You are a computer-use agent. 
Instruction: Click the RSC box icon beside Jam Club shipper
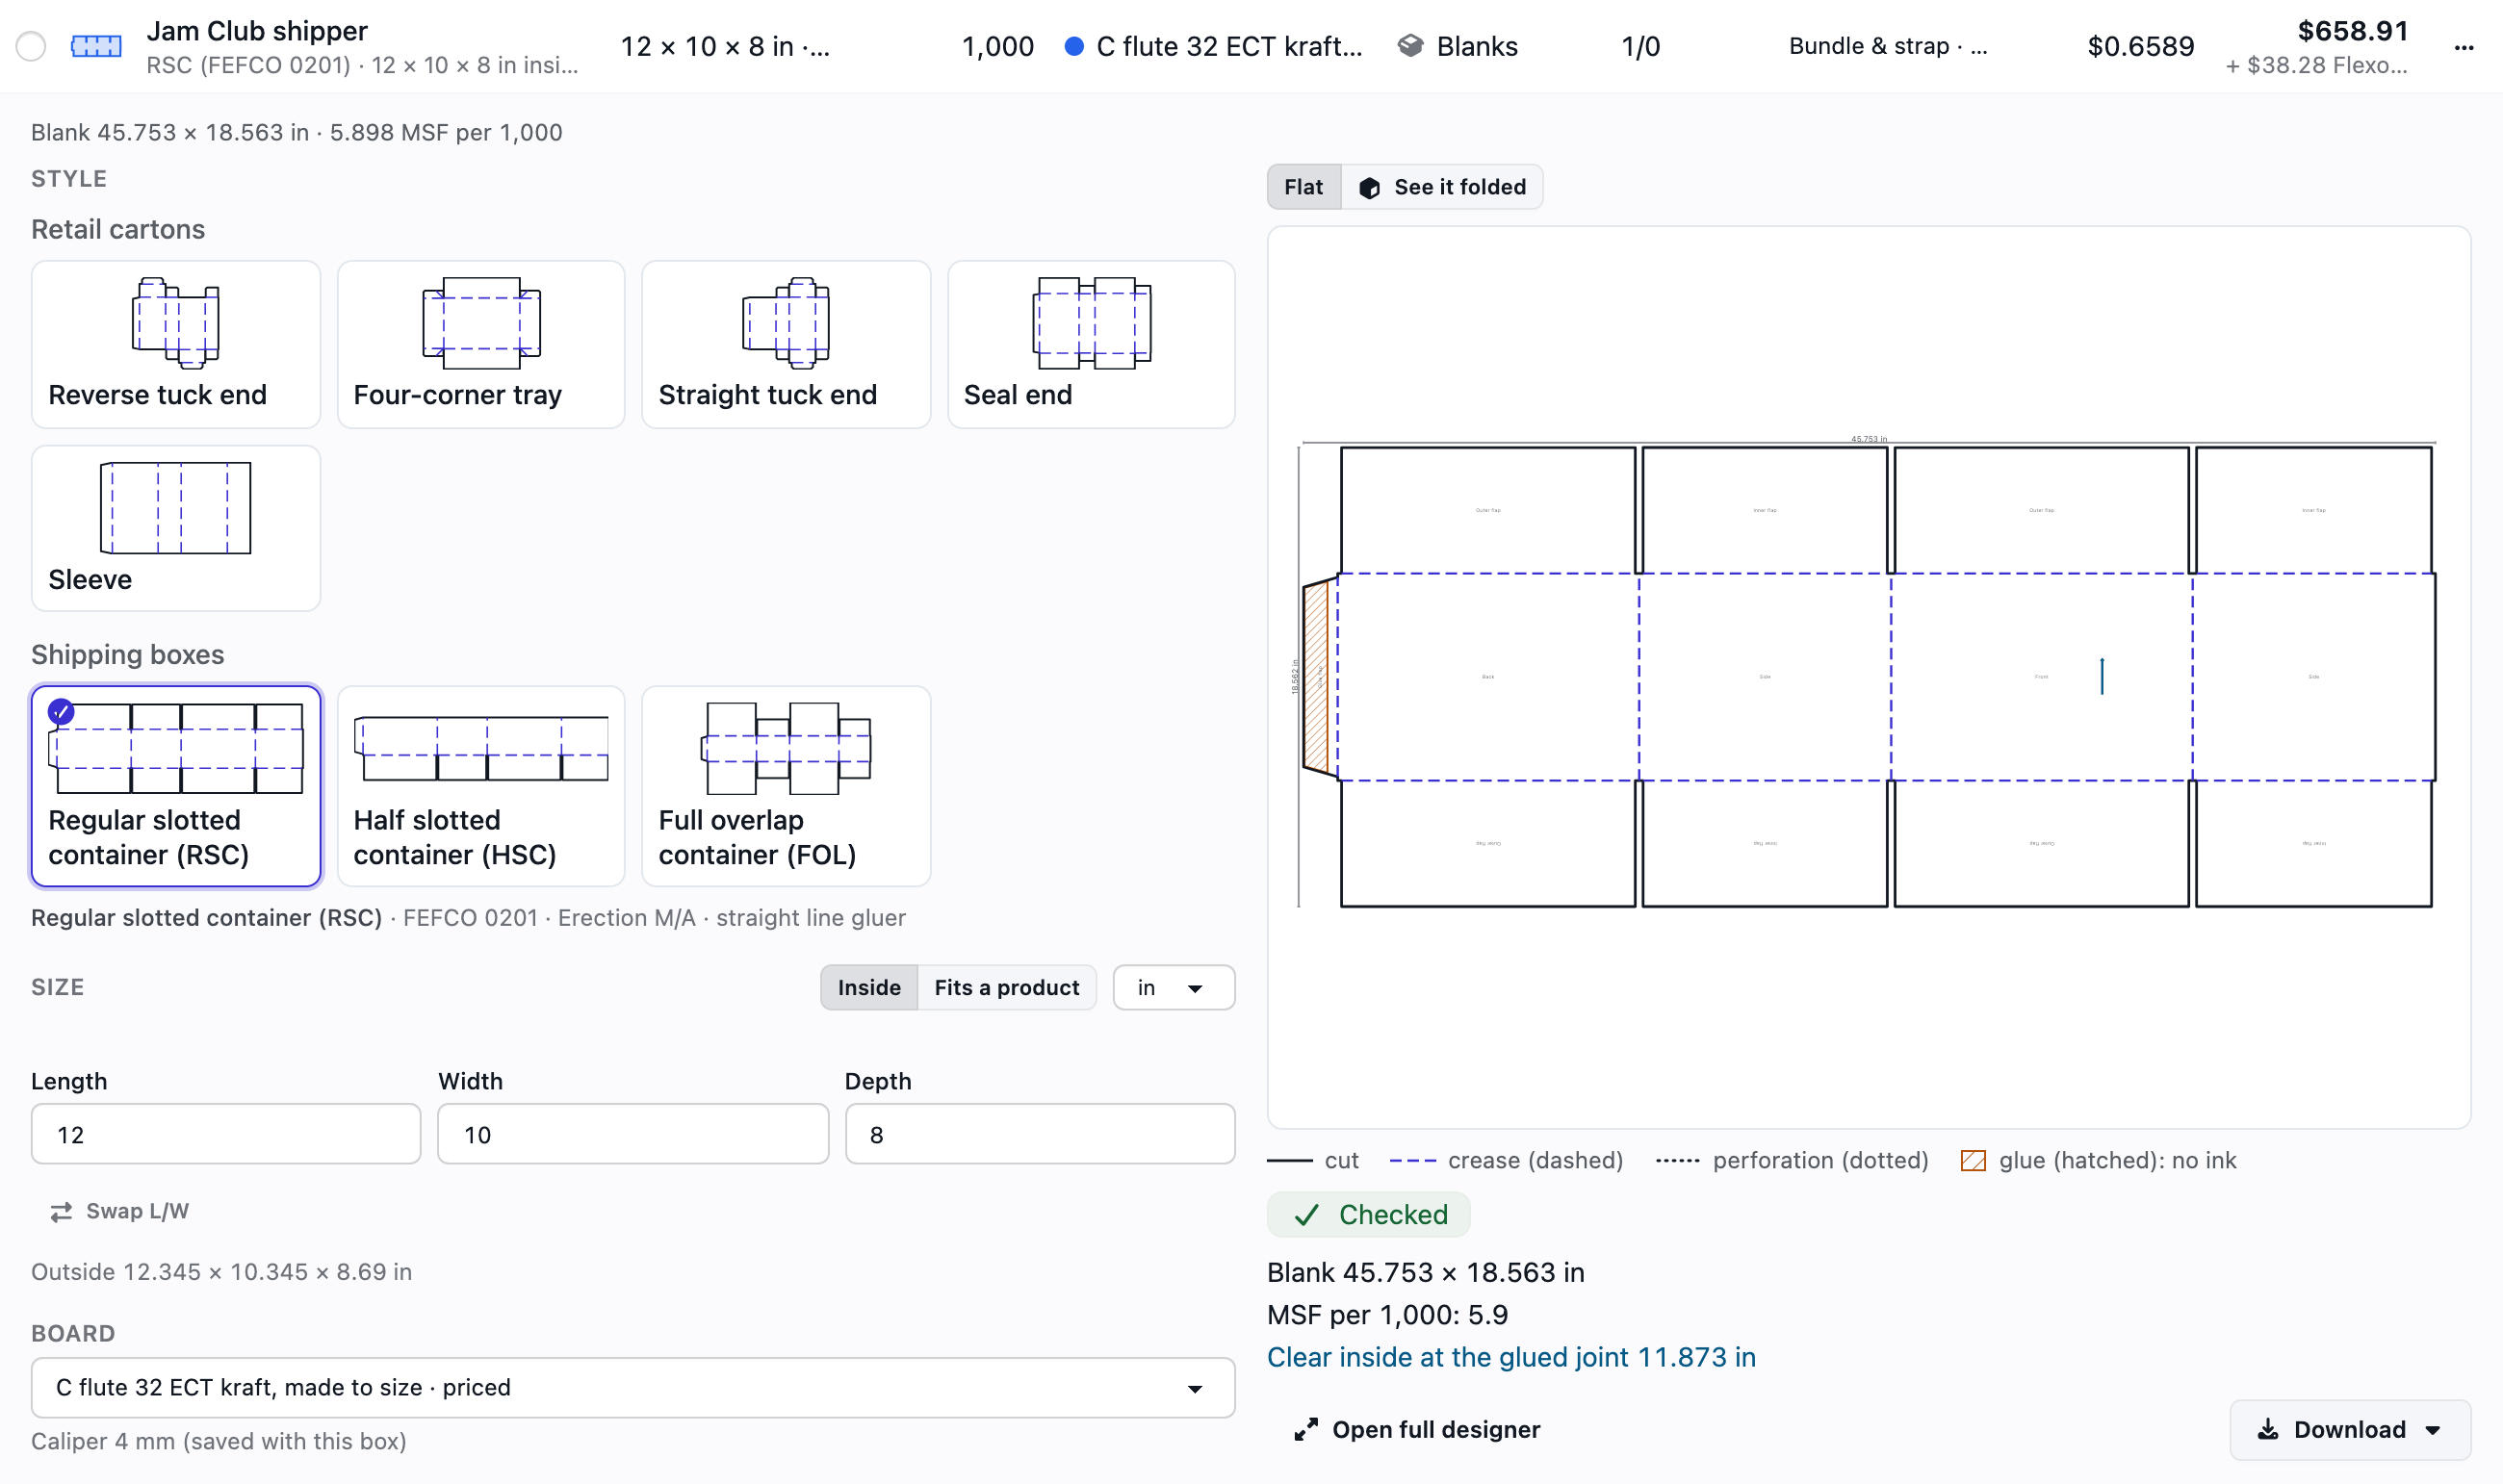(x=96, y=46)
